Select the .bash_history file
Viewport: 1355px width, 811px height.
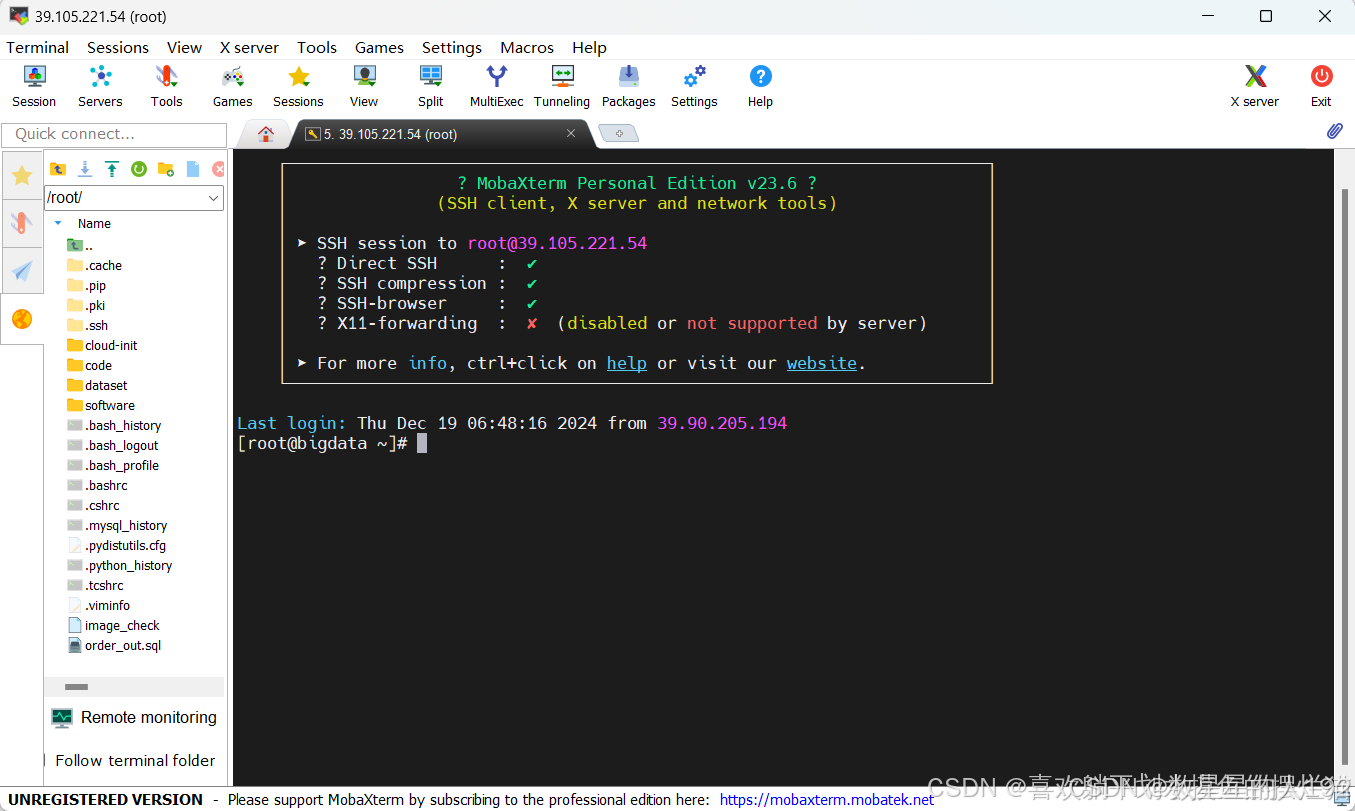114,425
